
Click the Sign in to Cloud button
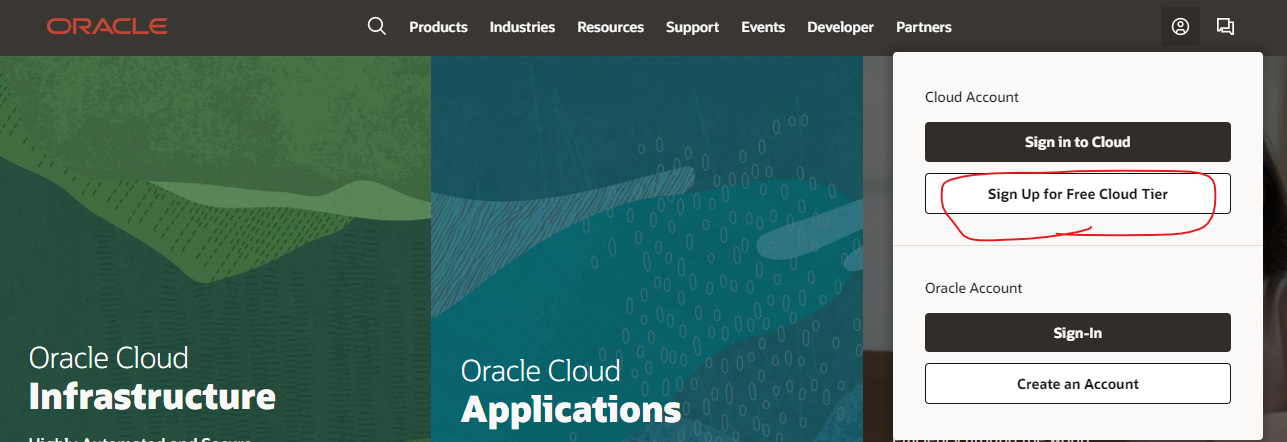pos(1077,142)
